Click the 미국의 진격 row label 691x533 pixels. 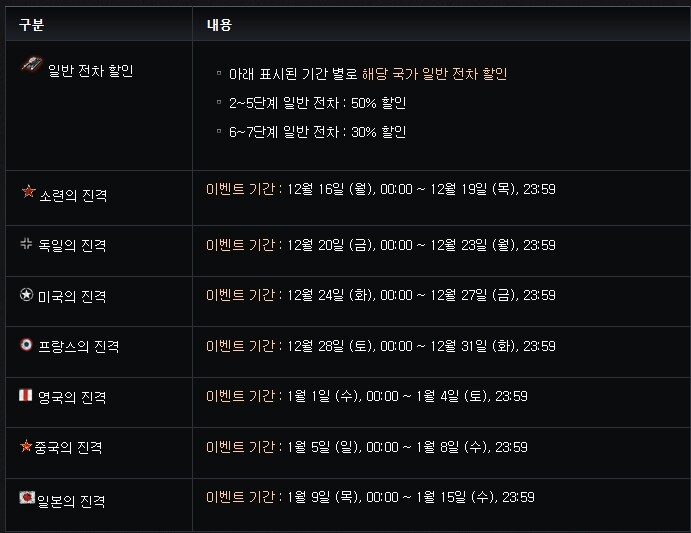click(72, 296)
